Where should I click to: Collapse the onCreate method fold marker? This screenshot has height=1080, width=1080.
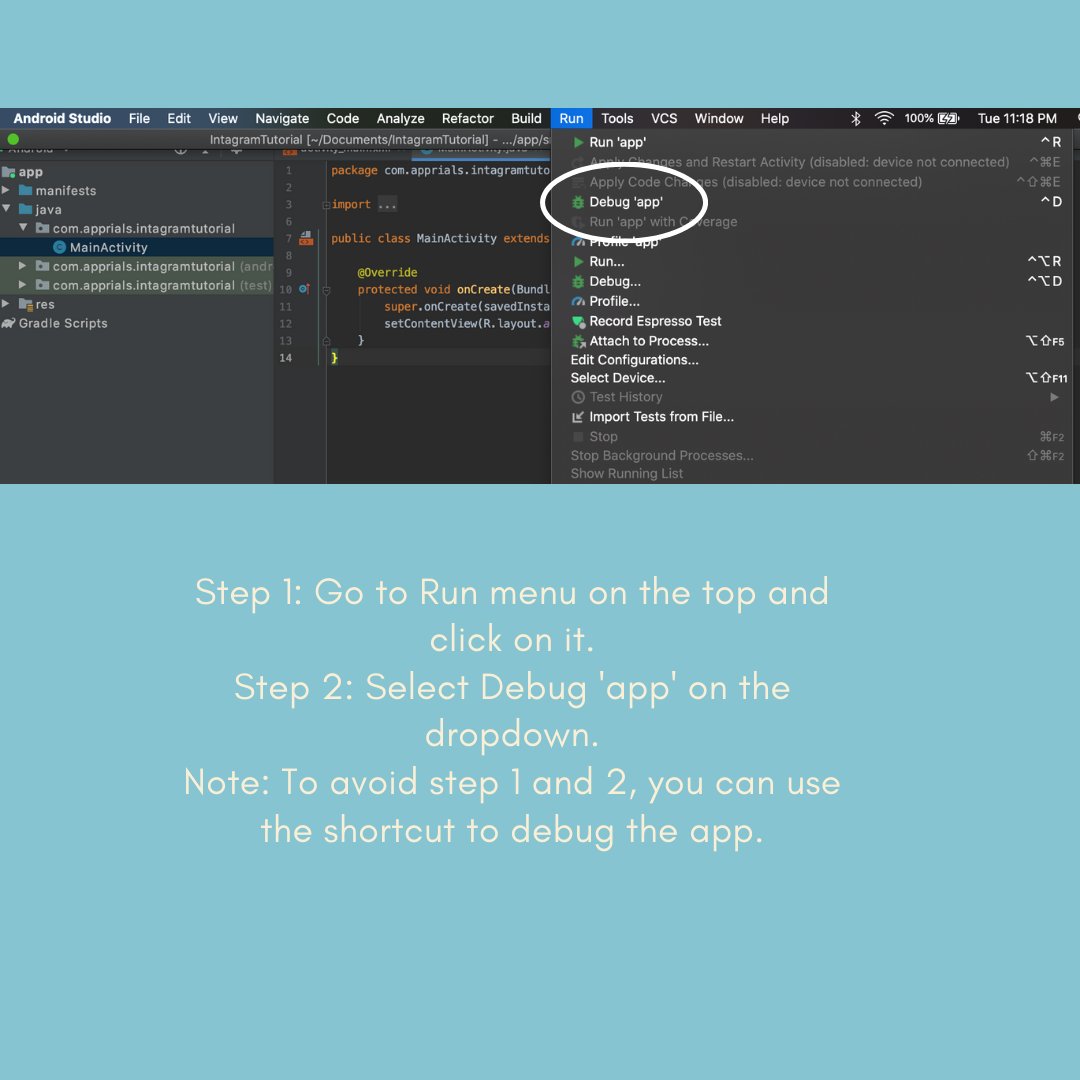[x=326, y=291]
